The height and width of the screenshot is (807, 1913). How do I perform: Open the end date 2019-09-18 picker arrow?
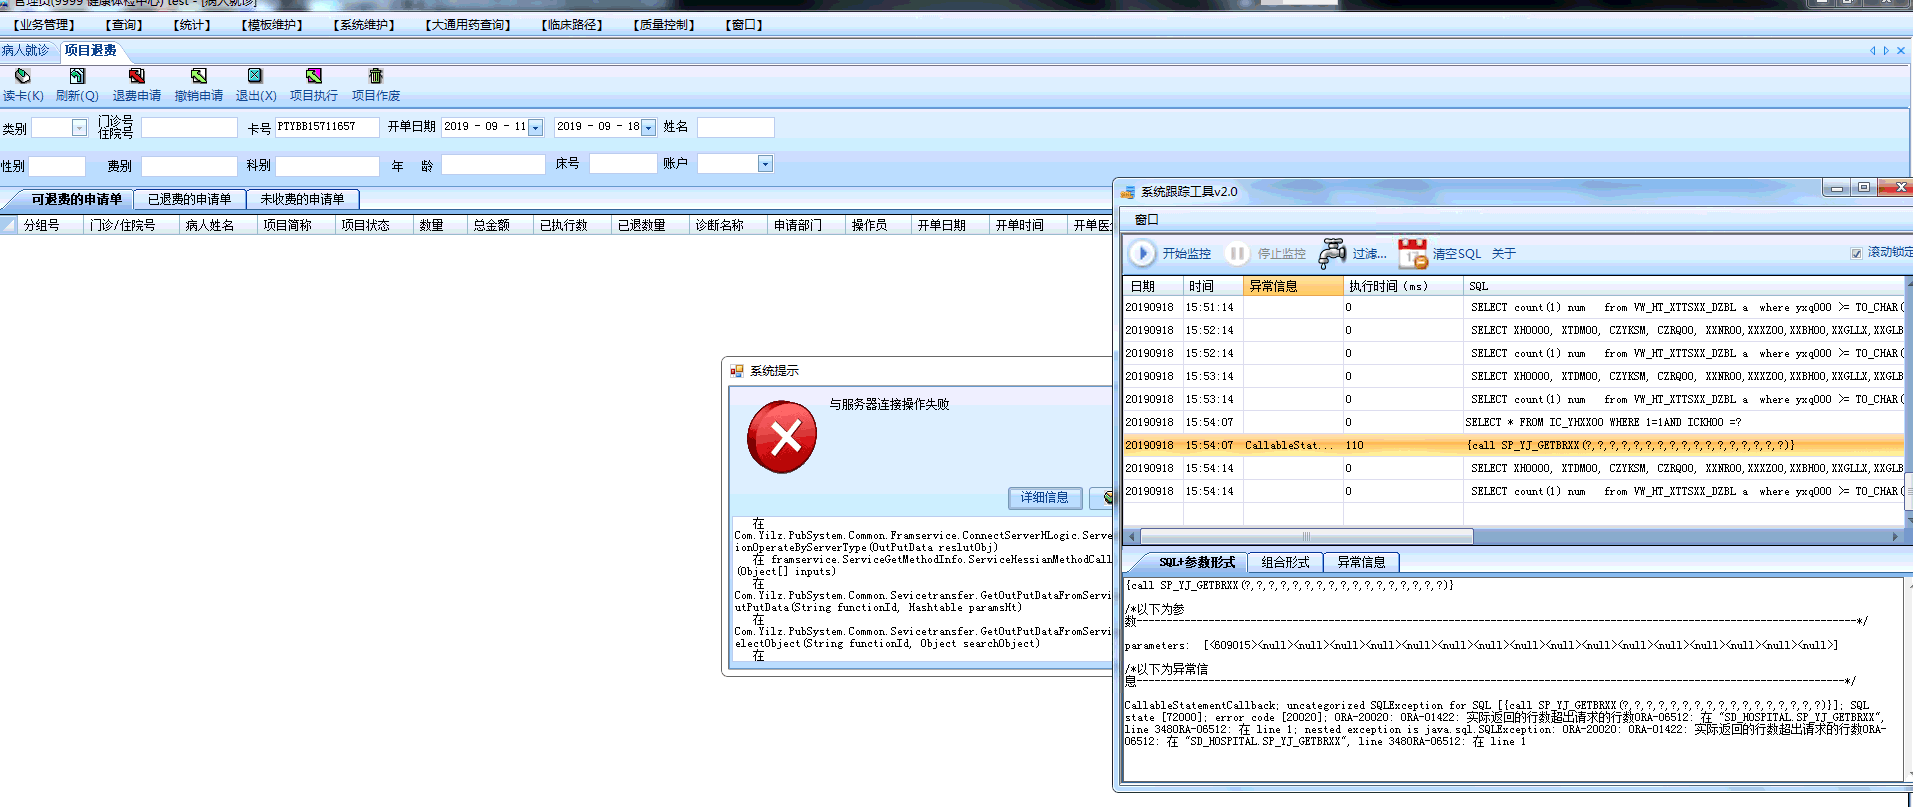[648, 127]
